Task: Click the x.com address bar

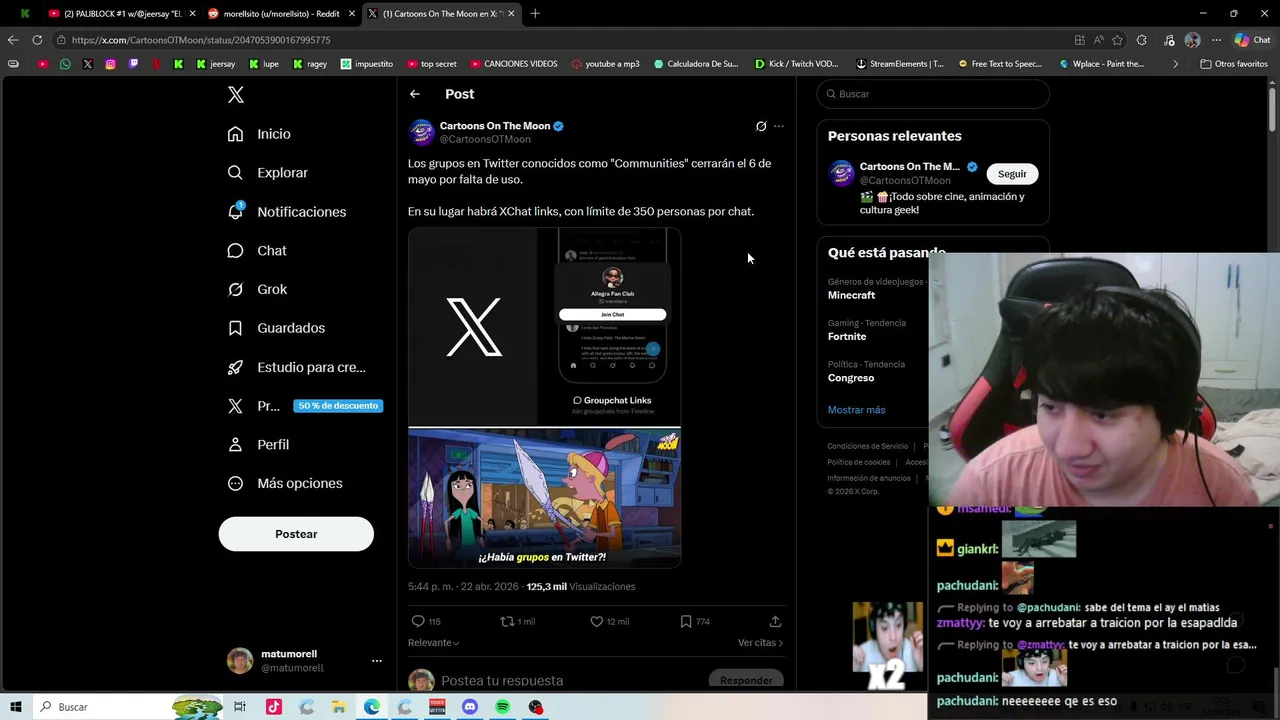Action: point(560,40)
